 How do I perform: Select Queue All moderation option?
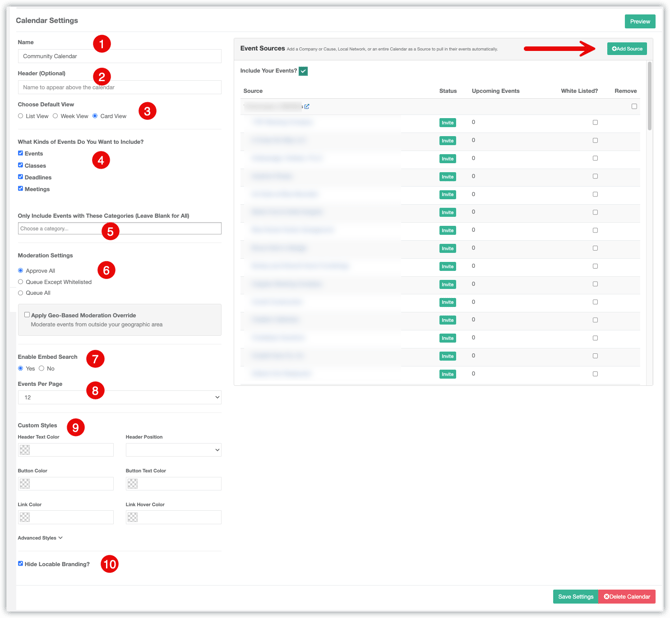[x=20, y=293]
